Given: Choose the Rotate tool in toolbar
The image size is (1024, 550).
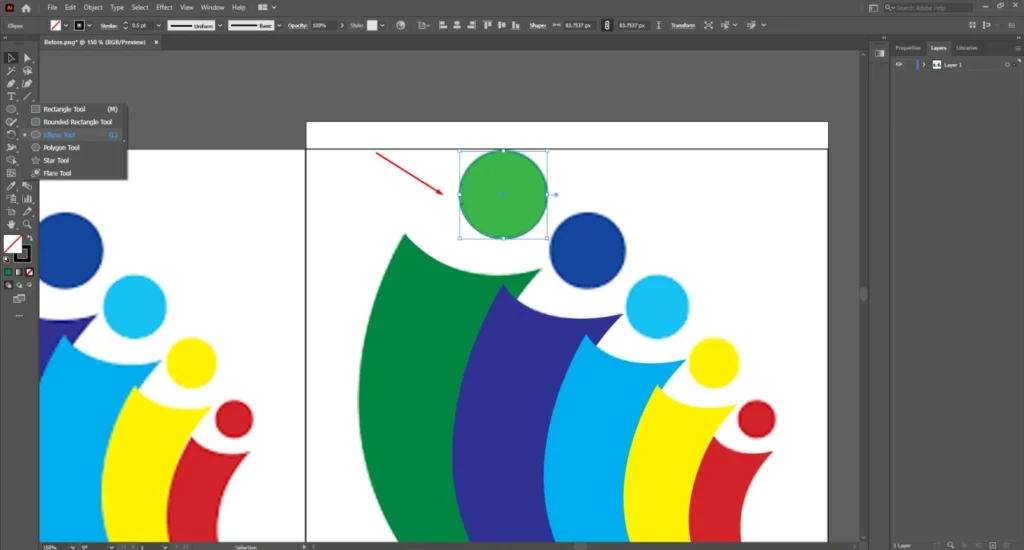Looking at the screenshot, I should pyautogui.click(x=11, y=135).
